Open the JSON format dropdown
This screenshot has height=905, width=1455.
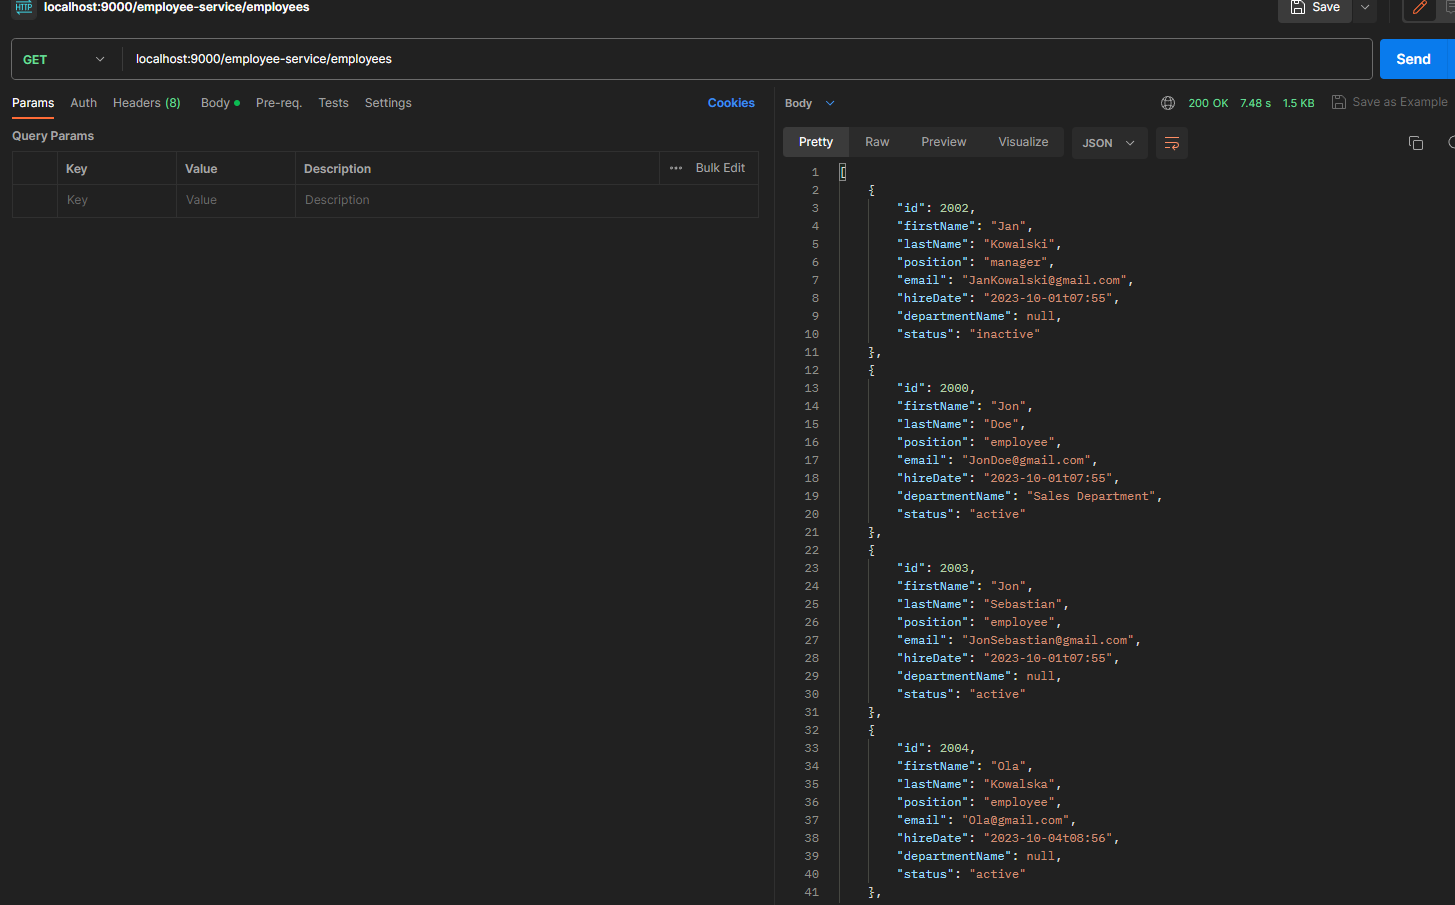coord(1109,142)
